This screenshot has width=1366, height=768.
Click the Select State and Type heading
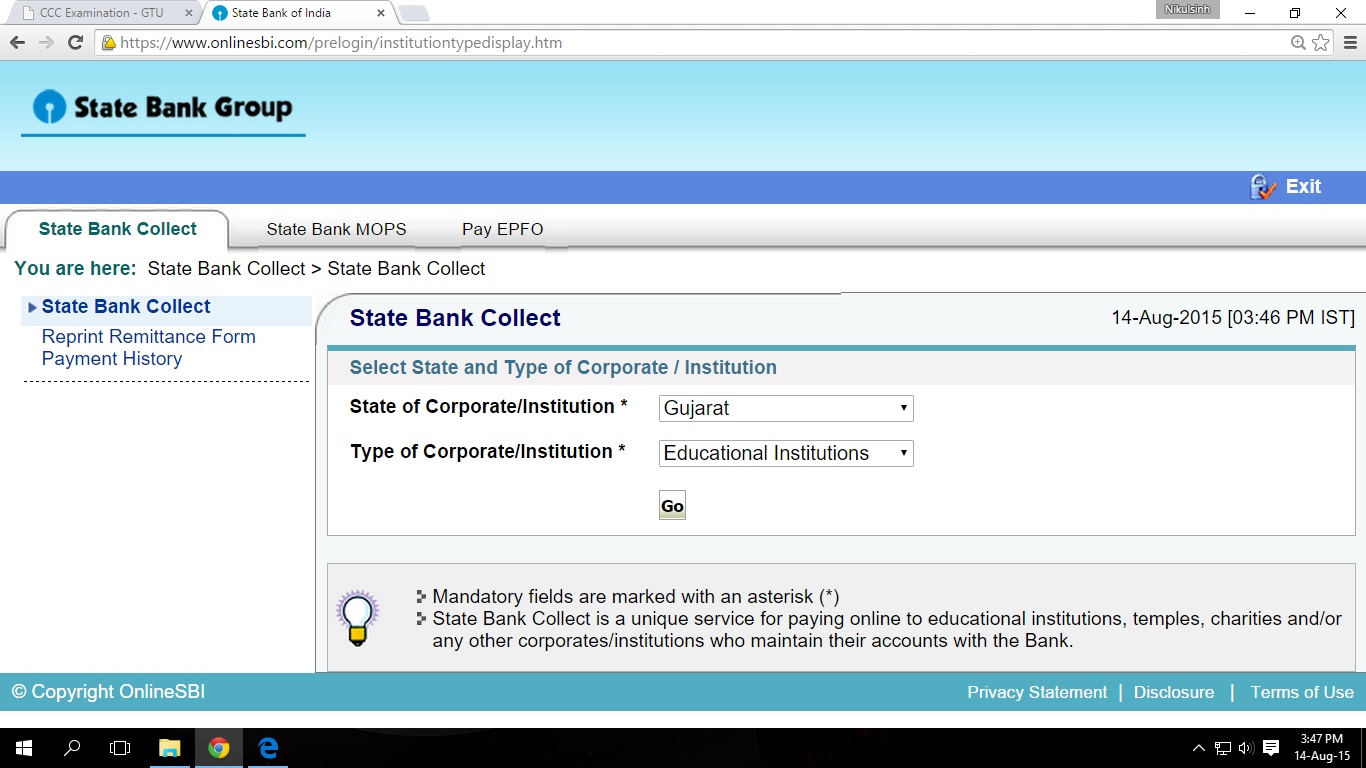pos(563,368)
